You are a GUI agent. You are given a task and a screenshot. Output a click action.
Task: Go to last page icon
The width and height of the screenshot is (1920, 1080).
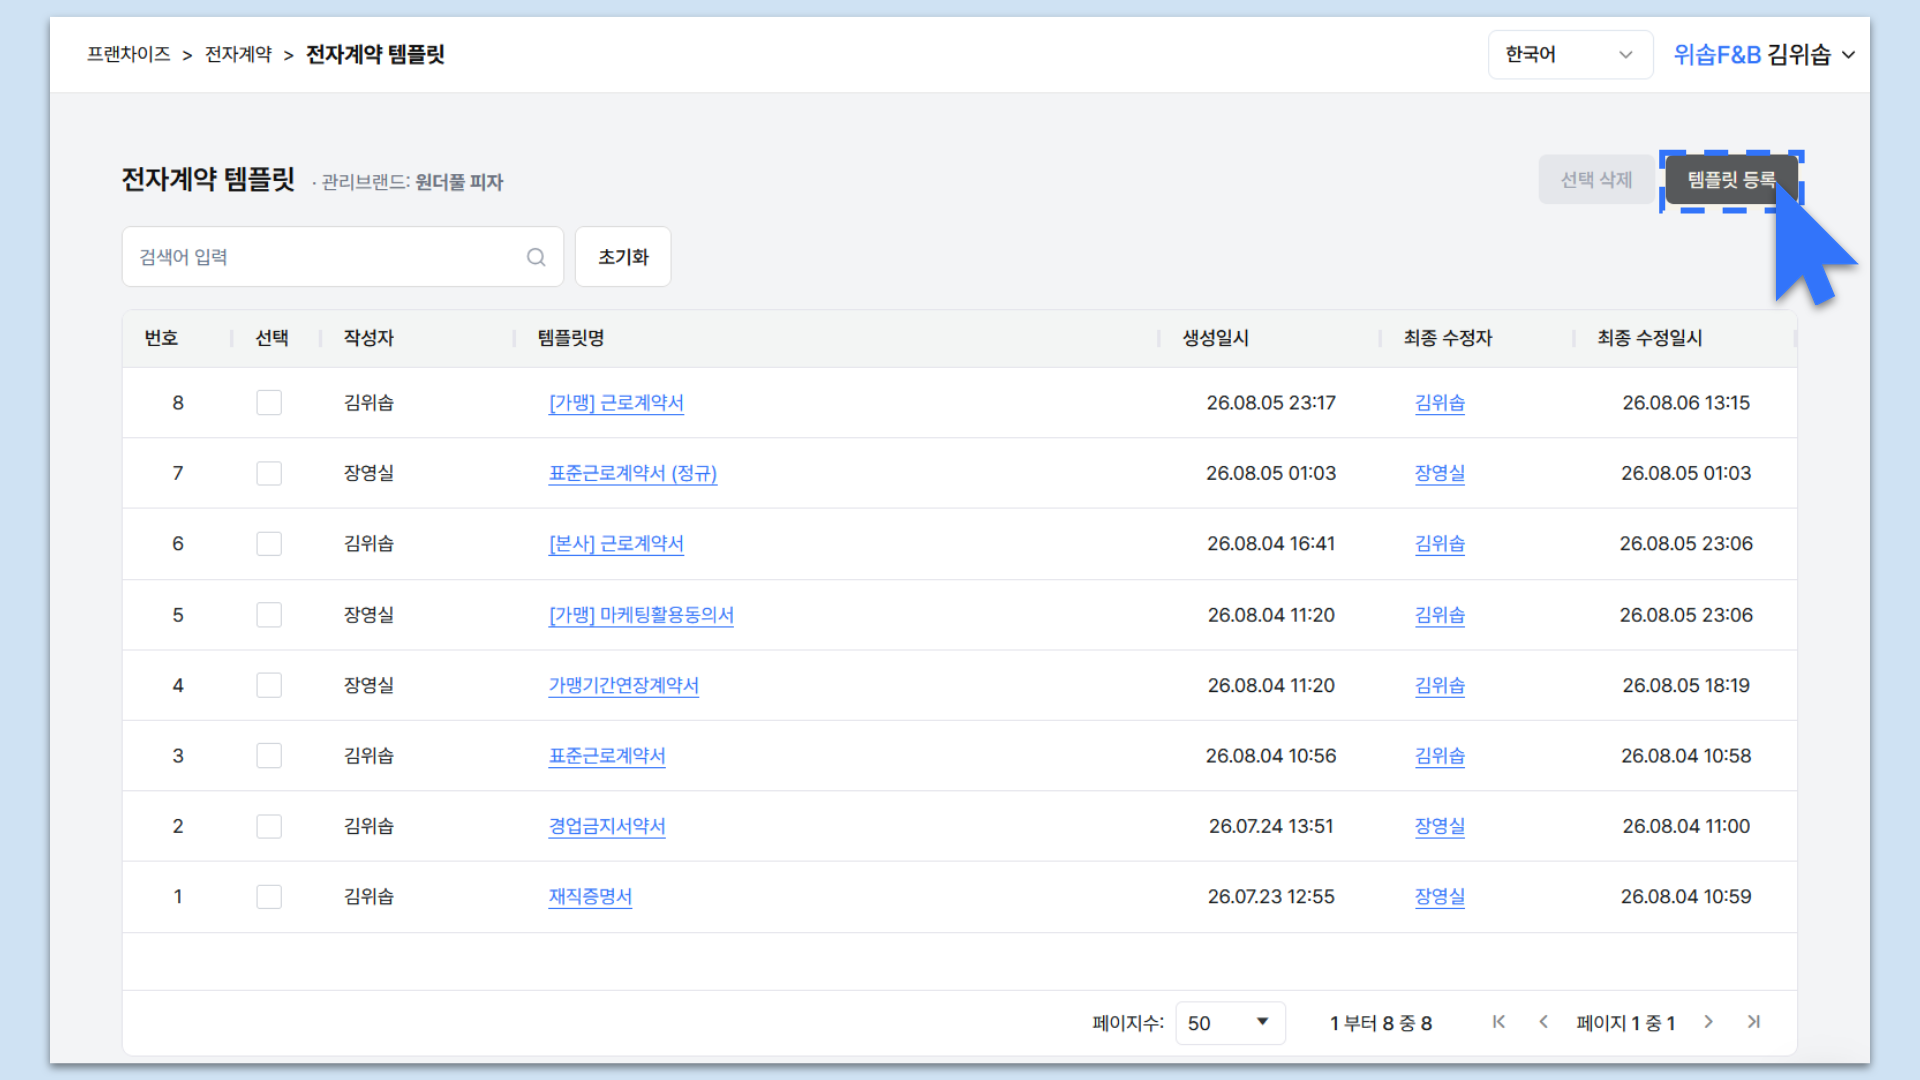click(x=1753, y=1021)
